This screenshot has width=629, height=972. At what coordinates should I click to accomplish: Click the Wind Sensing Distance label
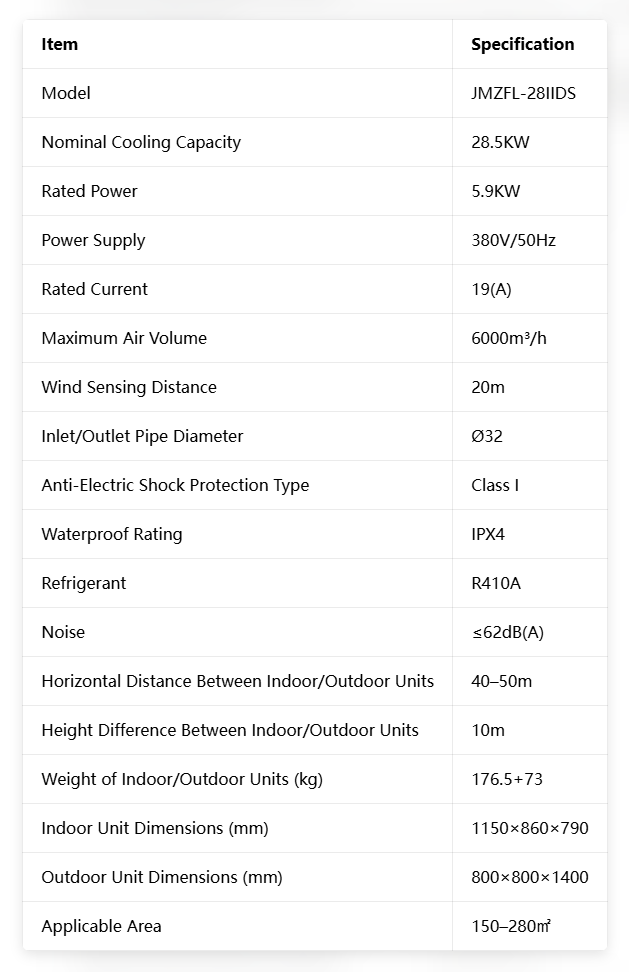click(x=129, y=387)
